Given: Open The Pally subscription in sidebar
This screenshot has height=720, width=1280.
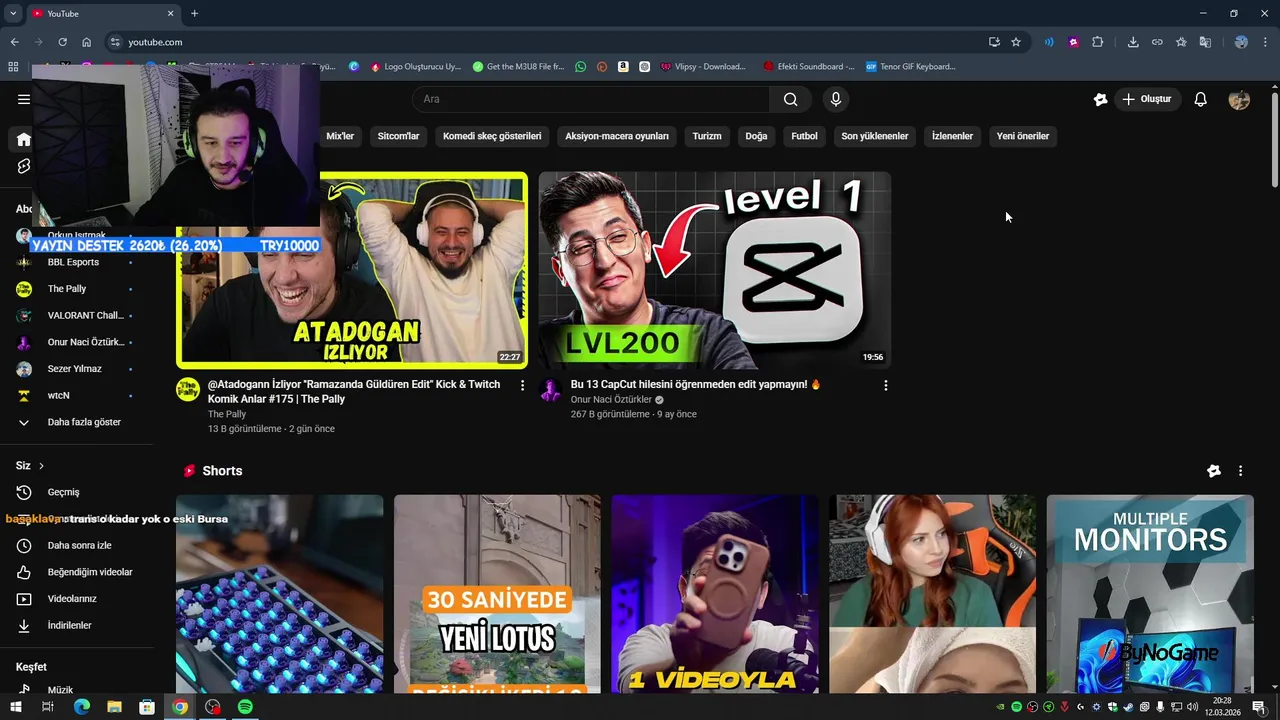Looking at the screenshot, I should [x=76, y=289].
